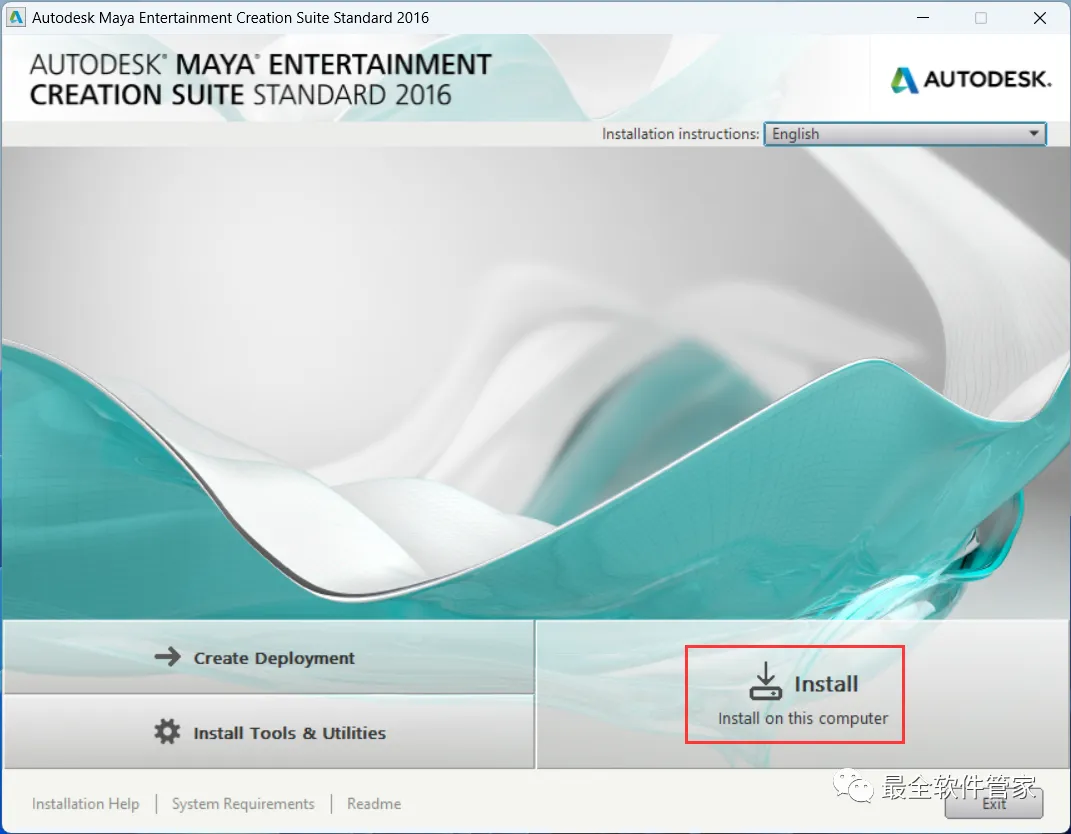1071x834 pixels.
Task: Click the gear icon beside Install Tools
Action: [167, 732]
